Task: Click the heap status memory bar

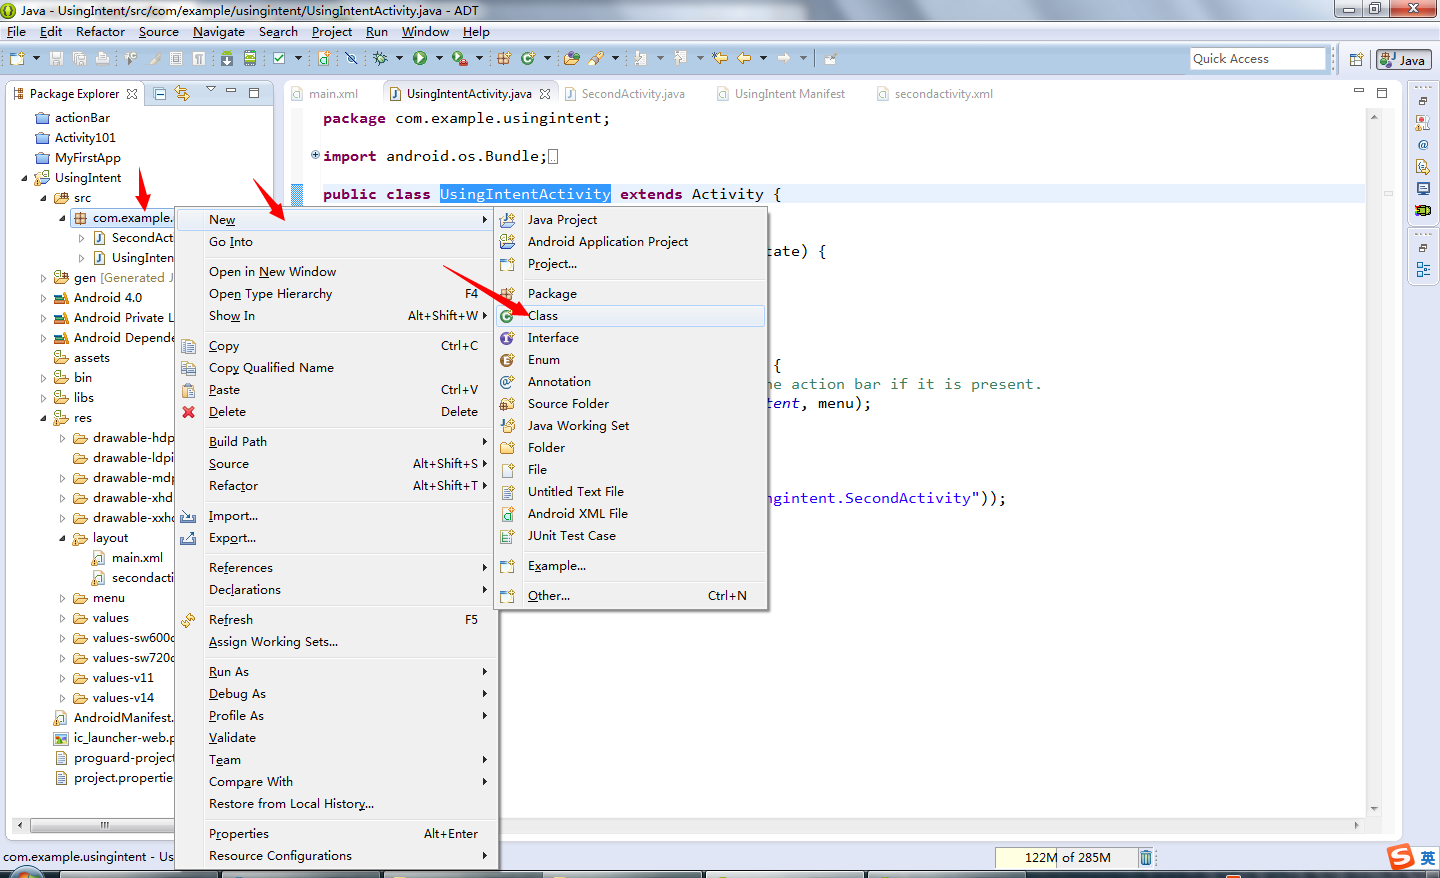Action: (1066, 857)
